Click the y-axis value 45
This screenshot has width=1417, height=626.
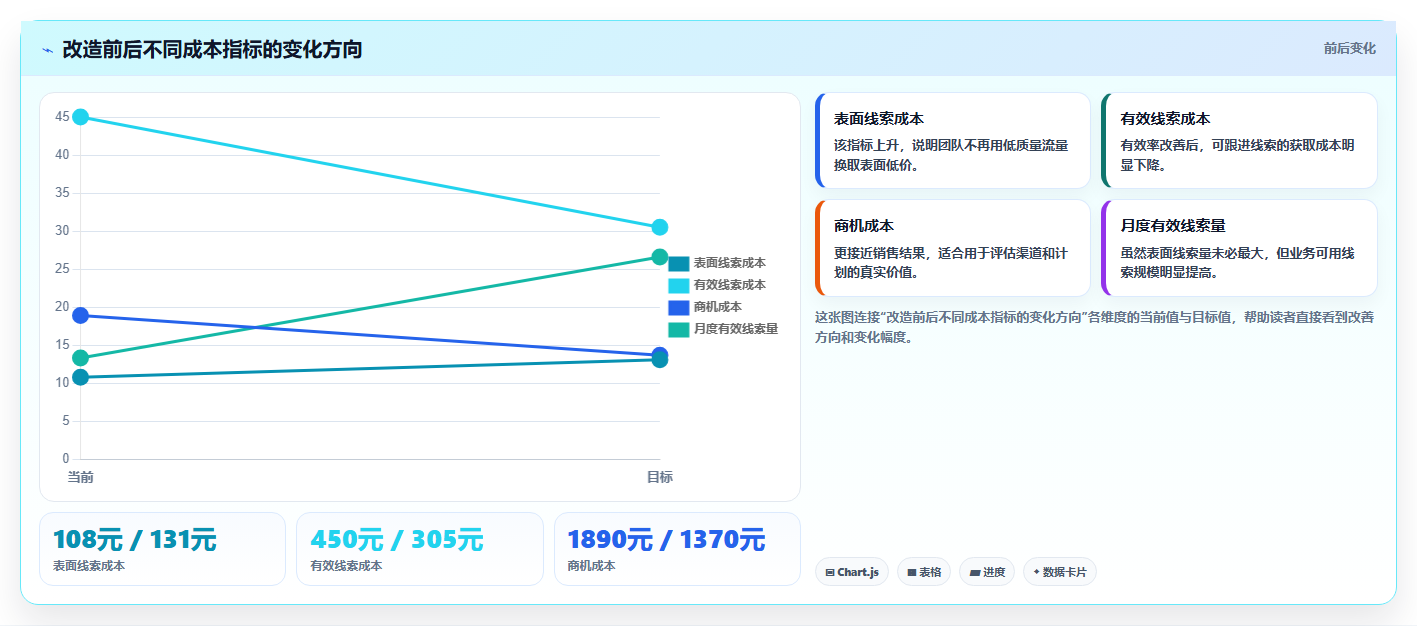point(62,117)
